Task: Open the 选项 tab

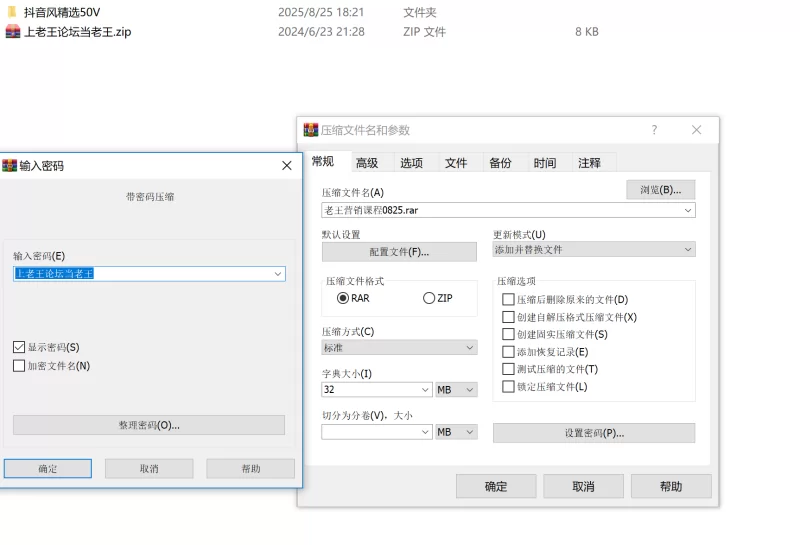Action: point(412,163)
